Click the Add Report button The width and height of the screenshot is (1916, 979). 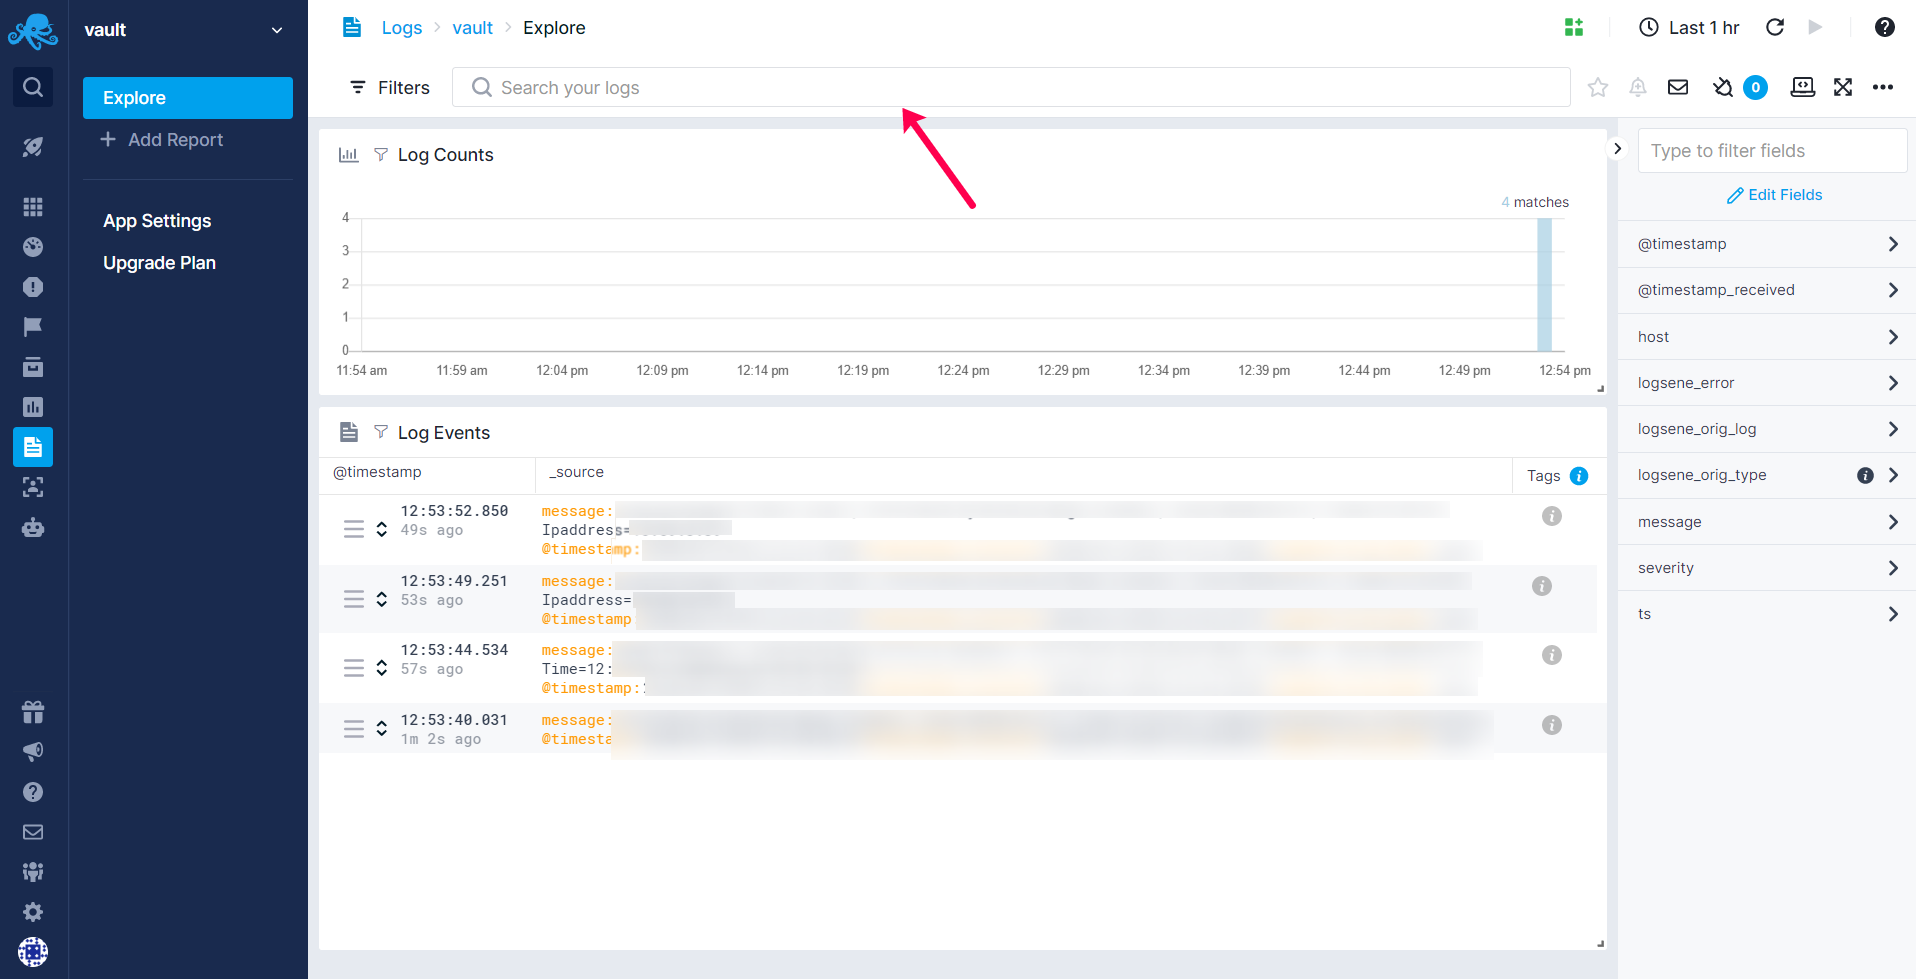pos(162,140)
